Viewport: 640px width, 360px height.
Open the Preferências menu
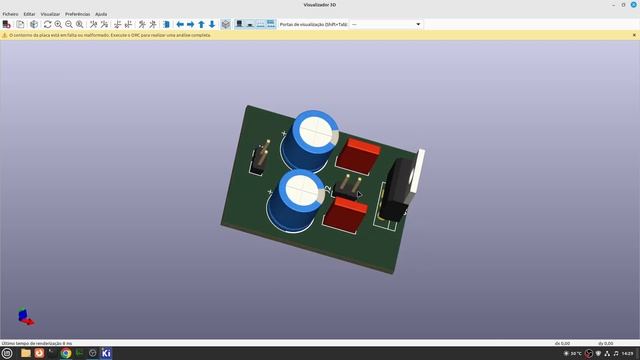coord(78,14)
